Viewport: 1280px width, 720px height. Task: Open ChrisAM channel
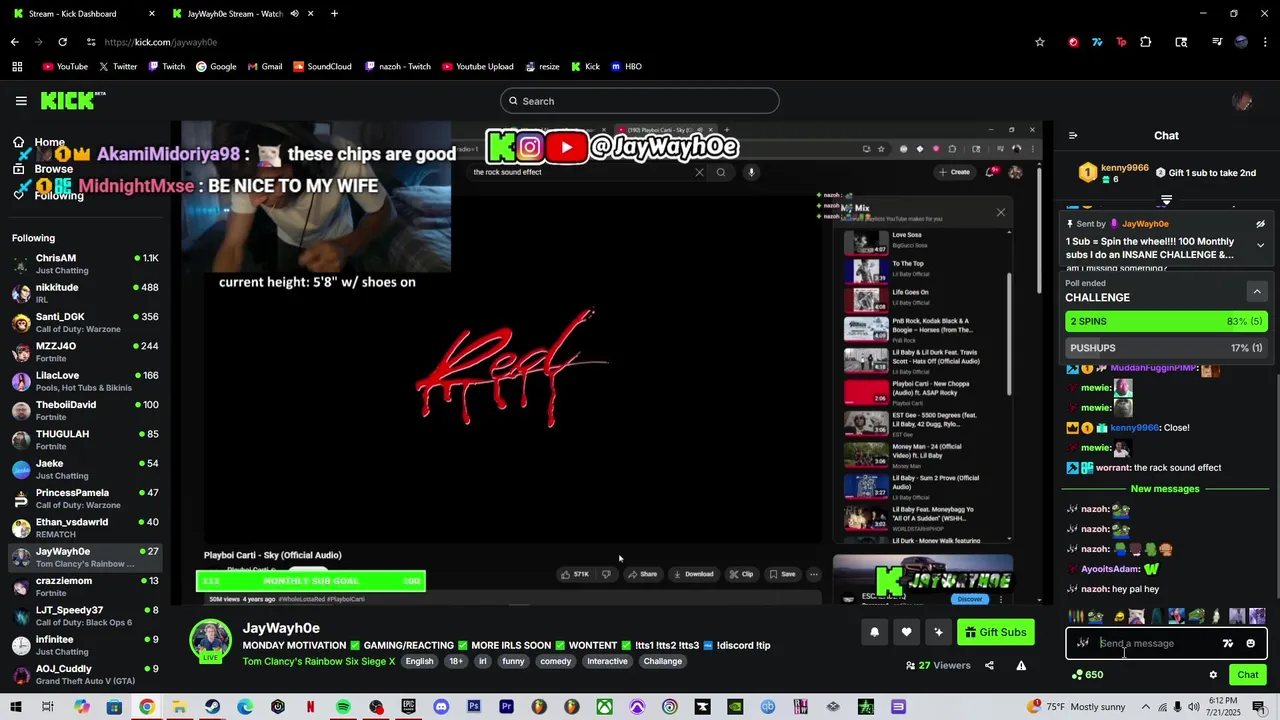(85, 264)
